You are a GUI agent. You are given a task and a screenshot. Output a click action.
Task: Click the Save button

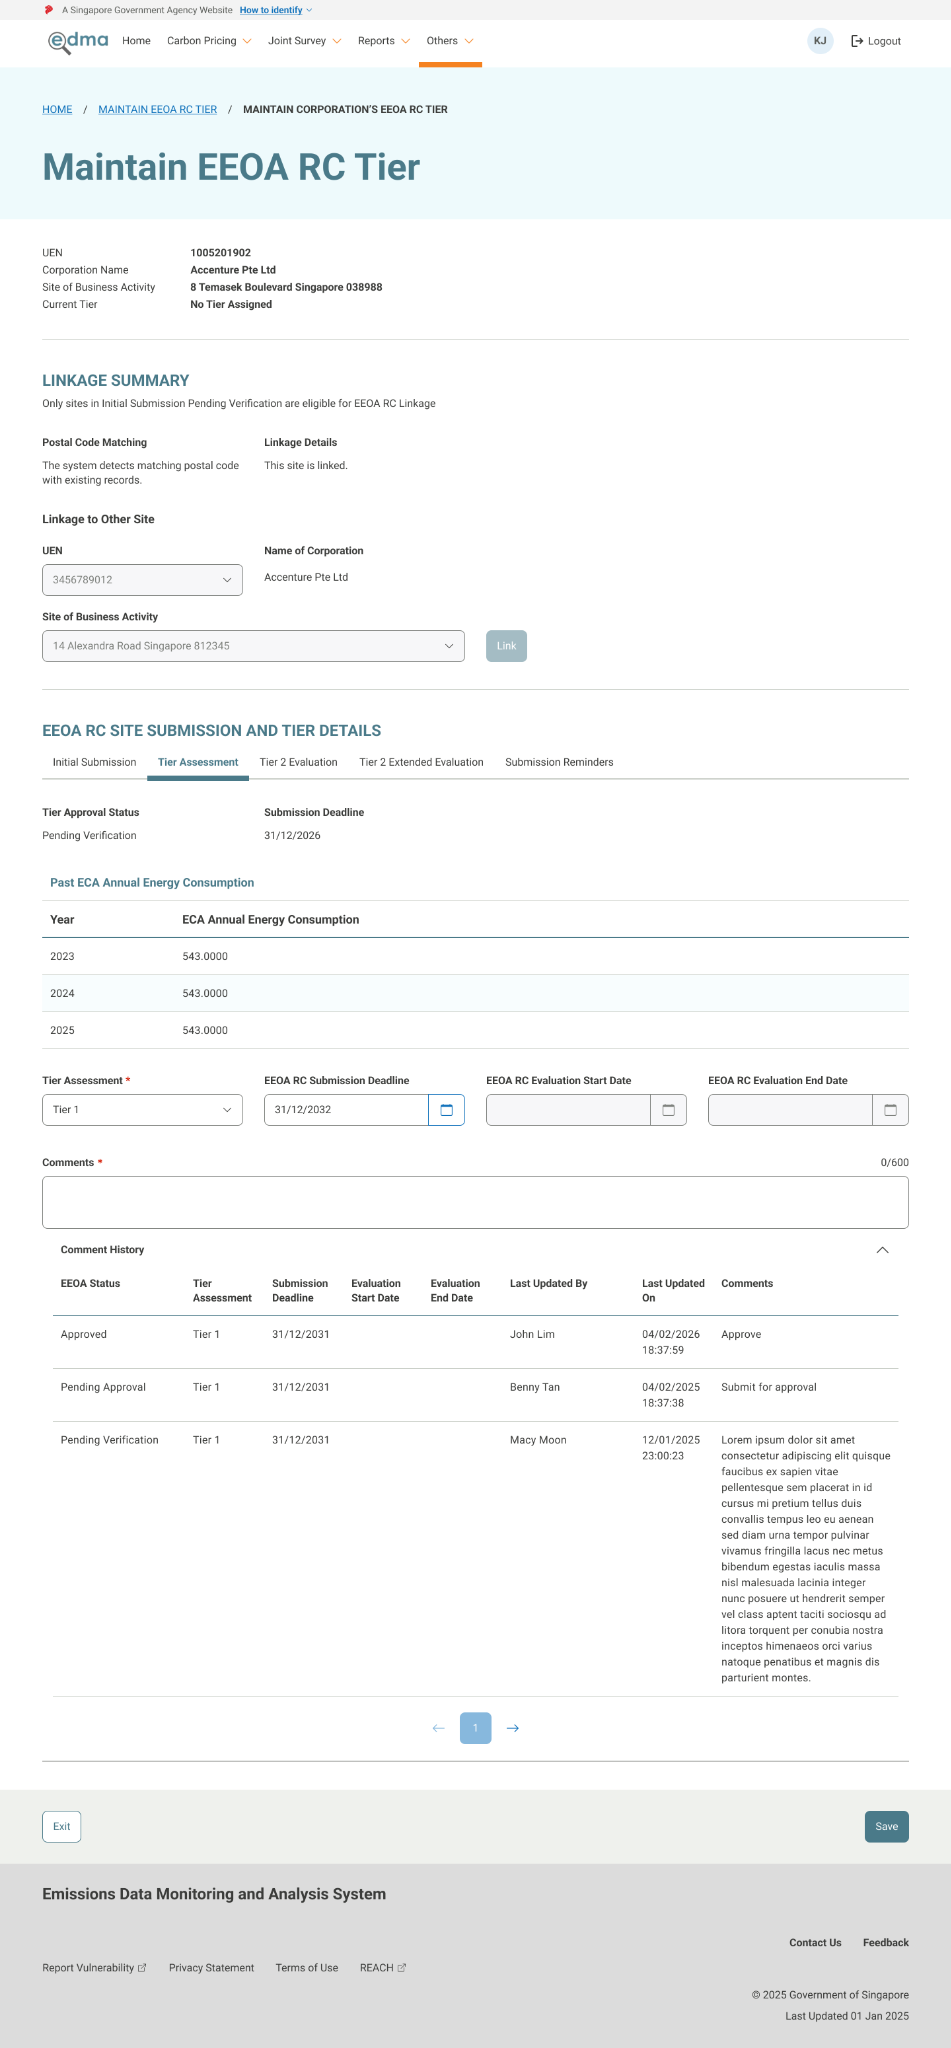(x=887, y=1826)
